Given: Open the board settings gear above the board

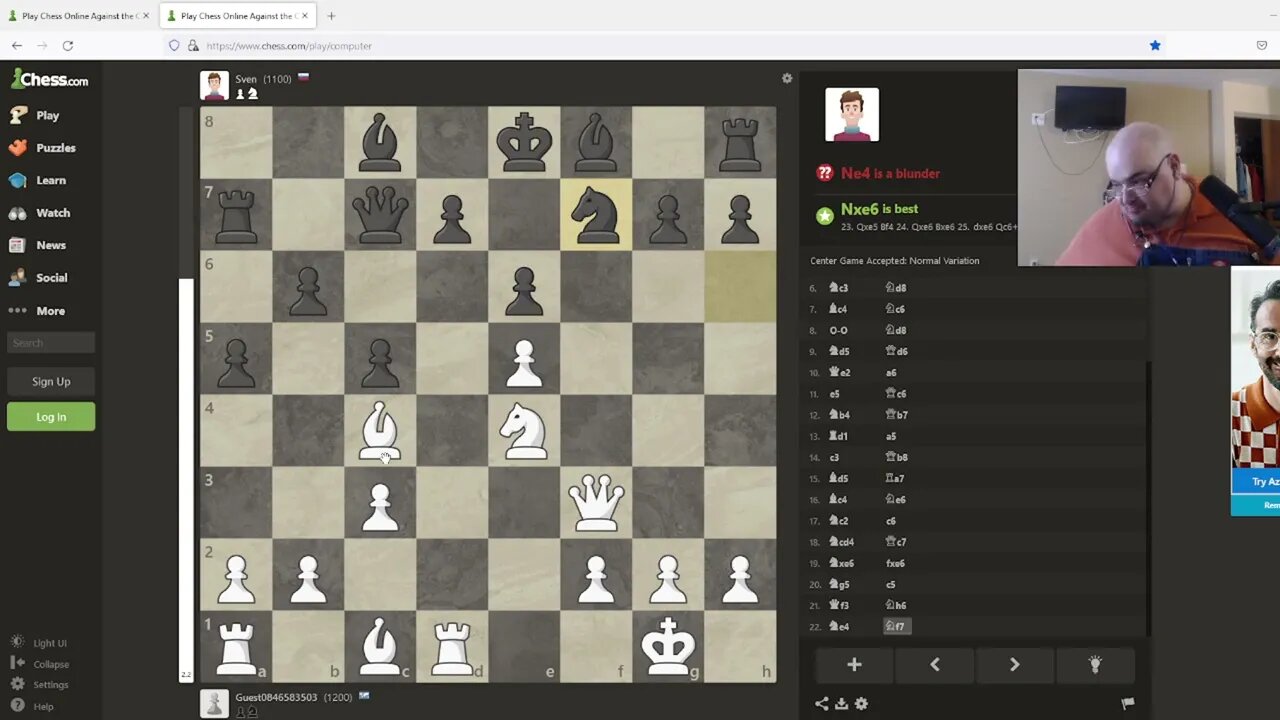Looking at the screenshot, I should click(x=787, y=78).
